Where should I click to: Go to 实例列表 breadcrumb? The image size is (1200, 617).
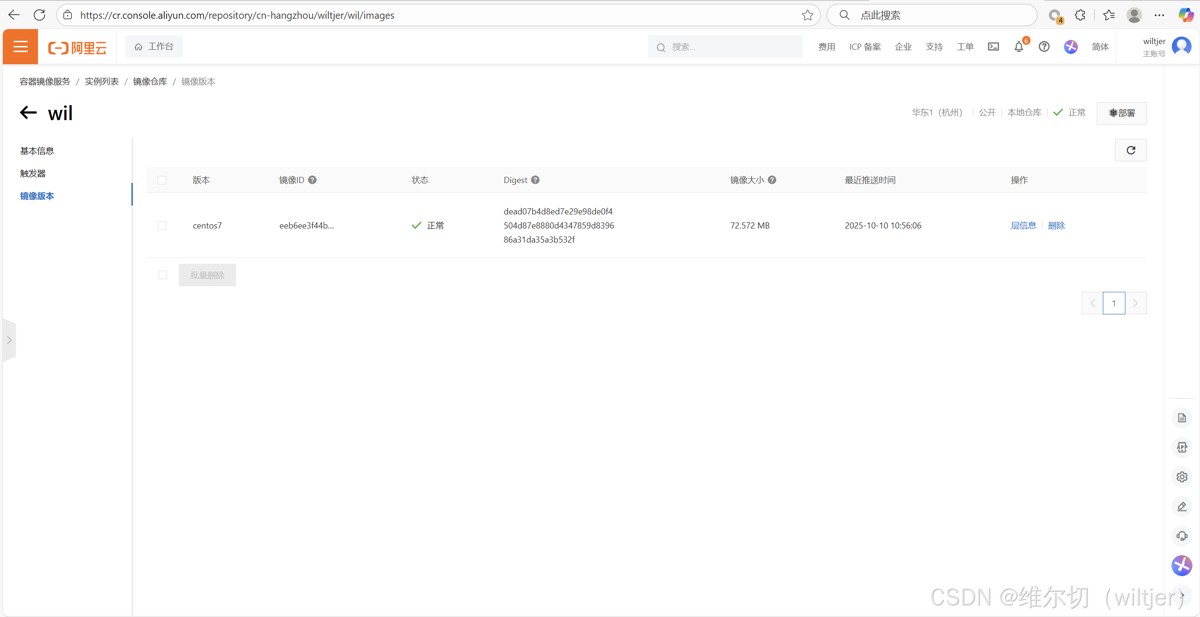point(101,82)
